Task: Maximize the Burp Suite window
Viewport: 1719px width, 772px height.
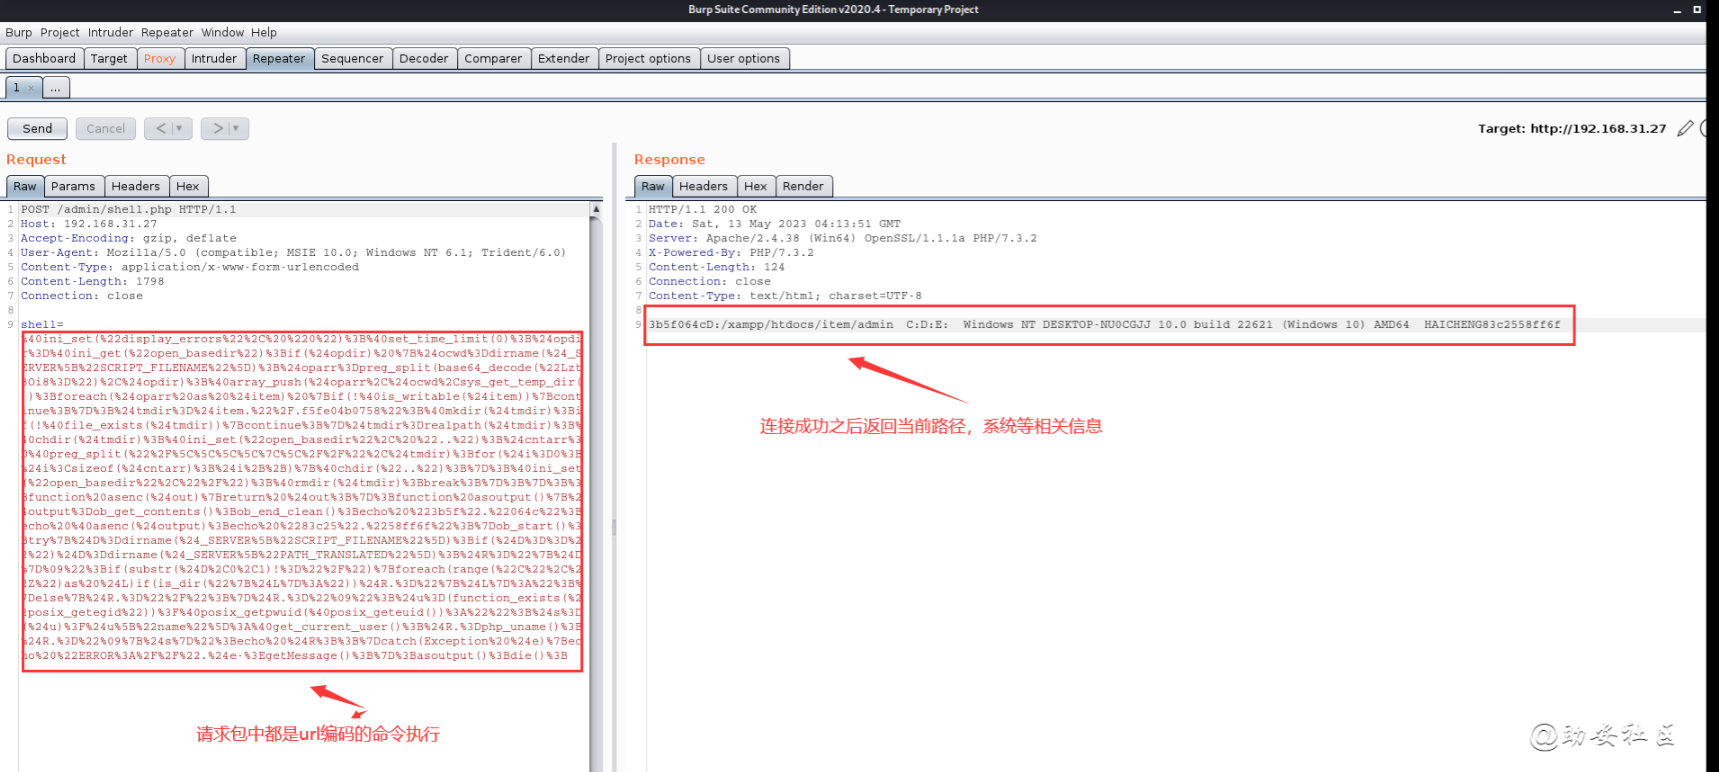Action: (1697, 10)
